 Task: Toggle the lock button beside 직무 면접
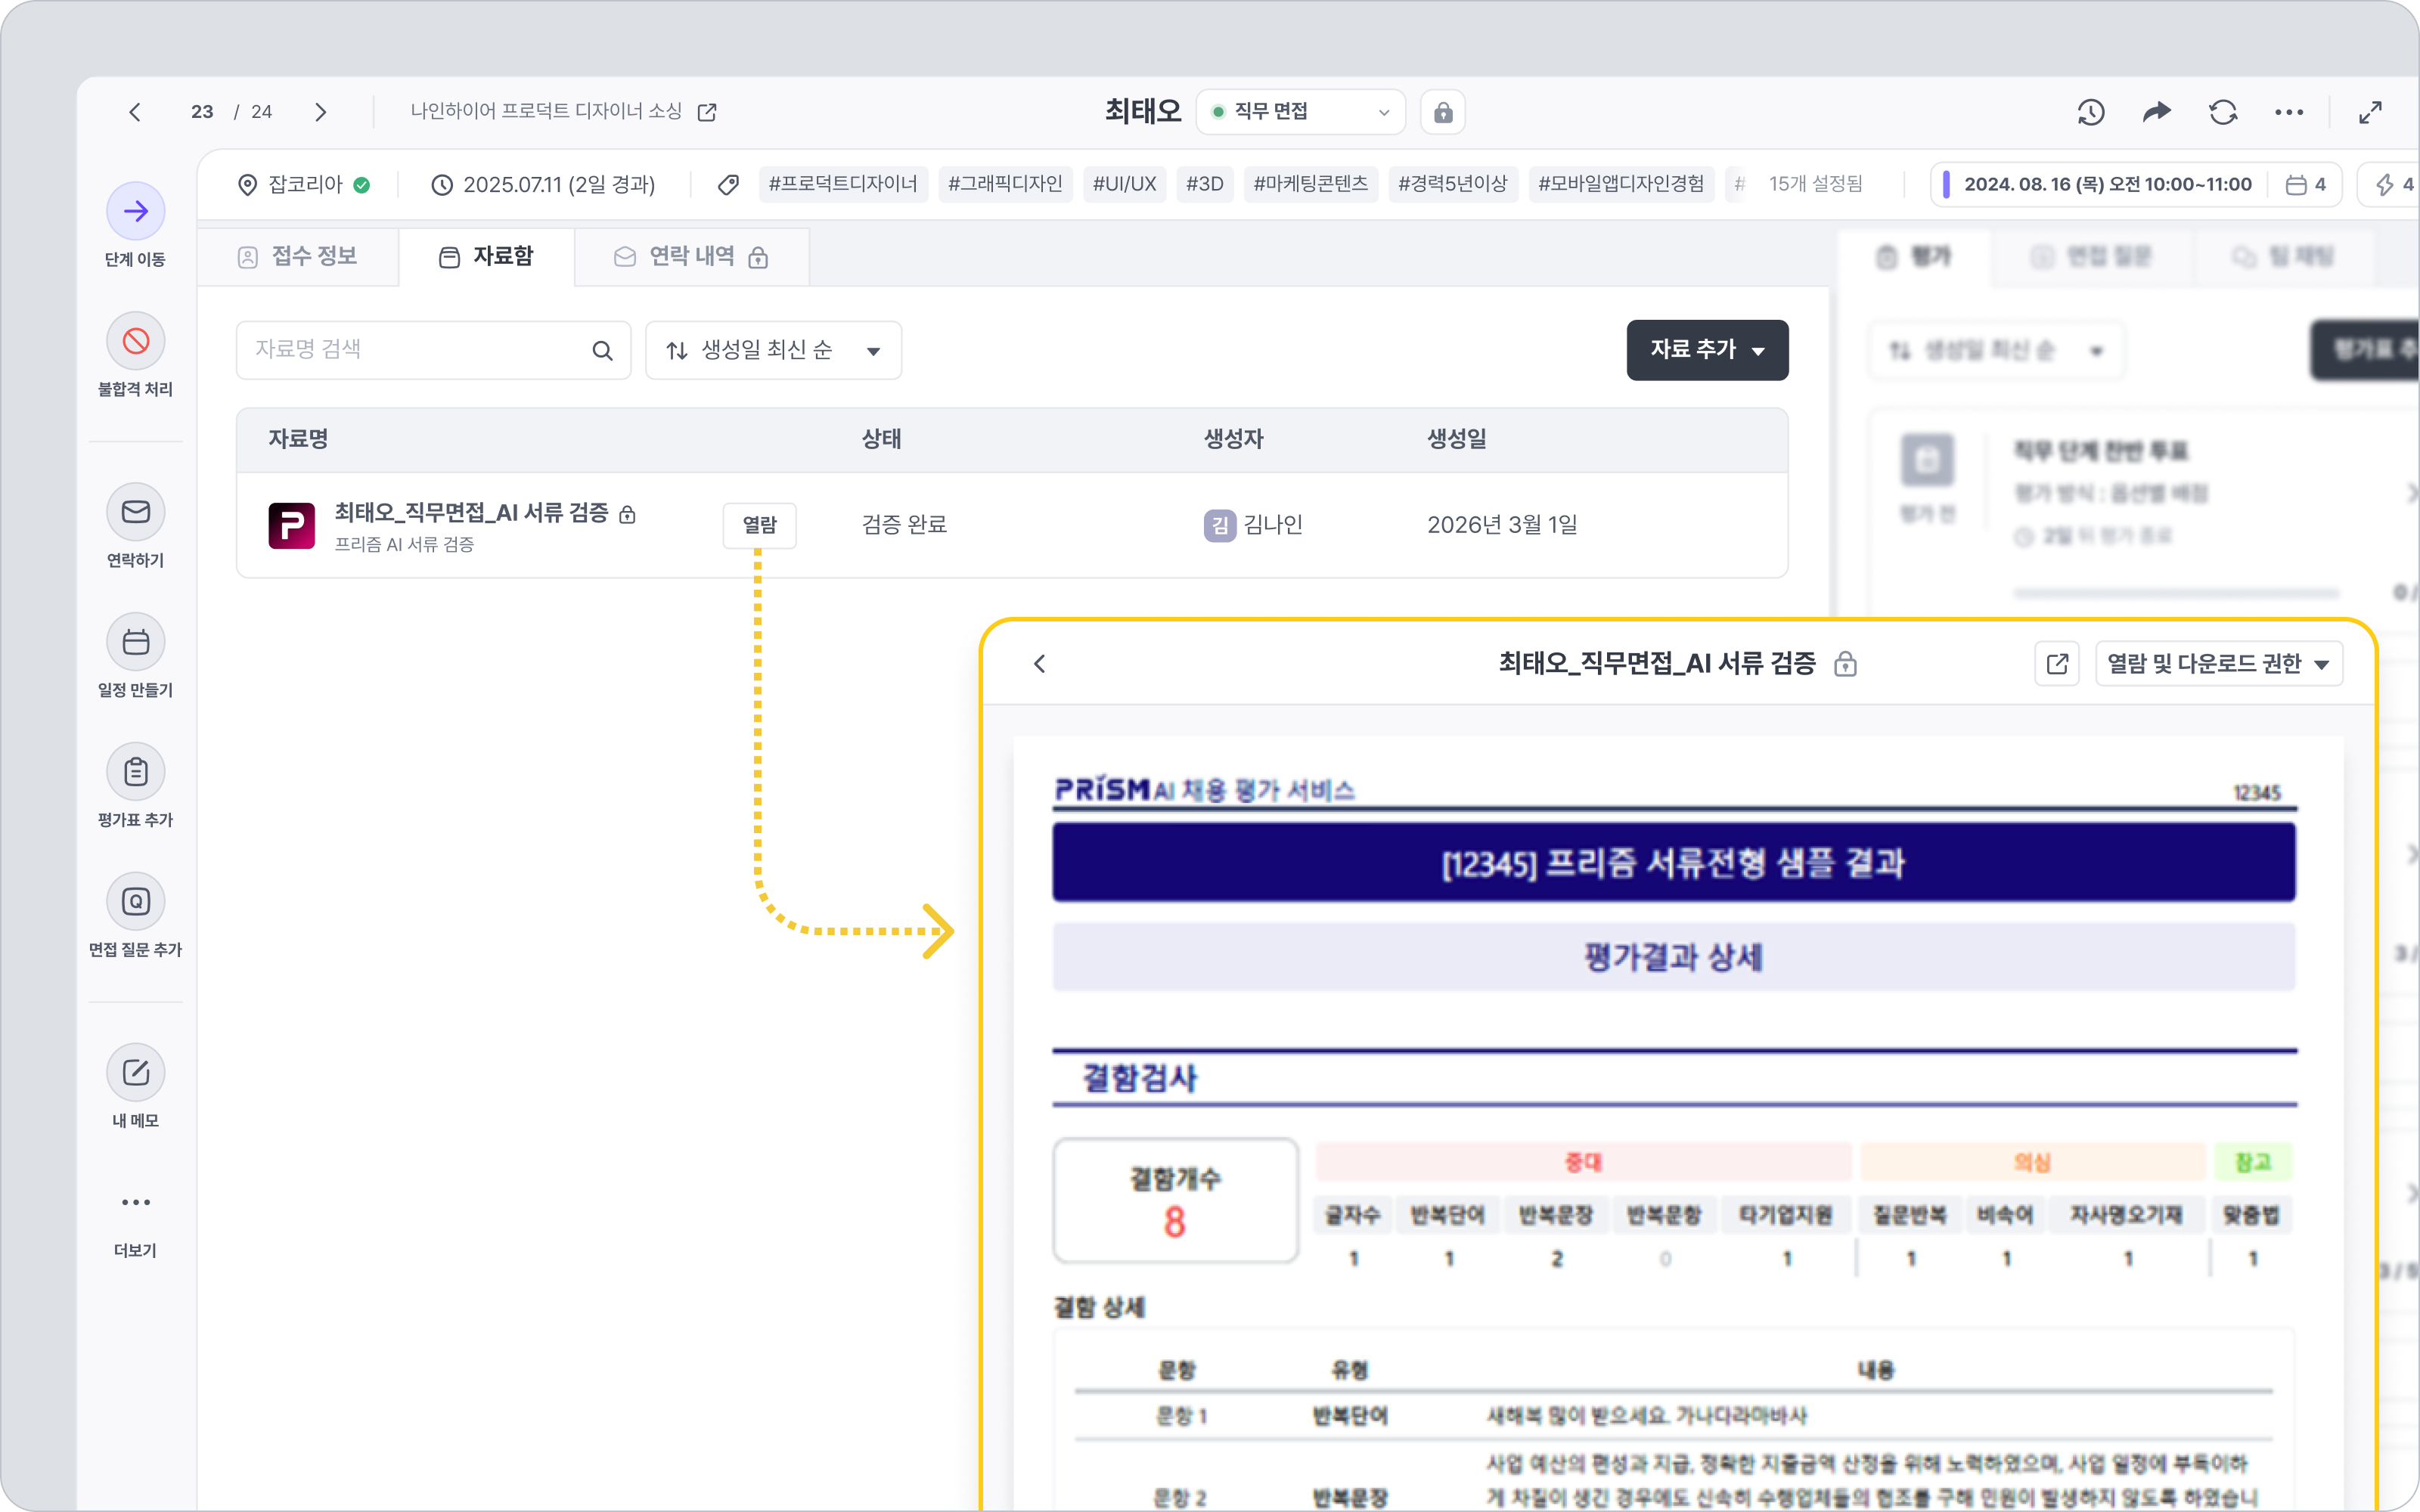(1442, 112)
